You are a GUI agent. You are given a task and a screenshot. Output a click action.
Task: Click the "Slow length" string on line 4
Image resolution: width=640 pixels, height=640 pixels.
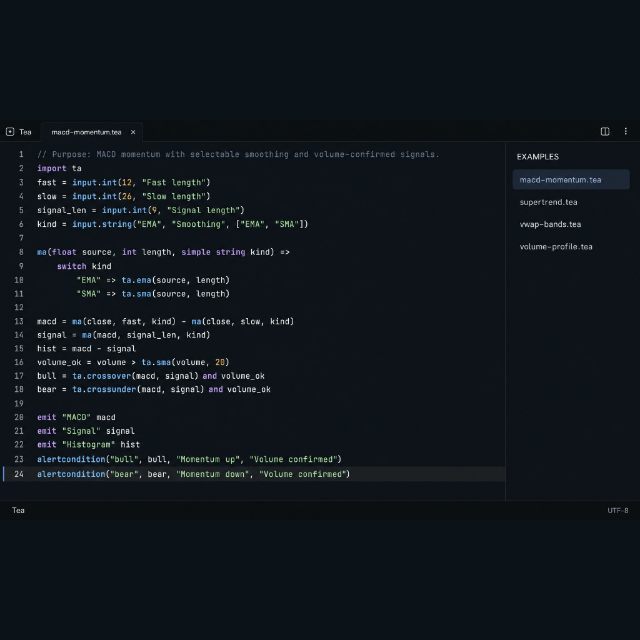(173, 196)
